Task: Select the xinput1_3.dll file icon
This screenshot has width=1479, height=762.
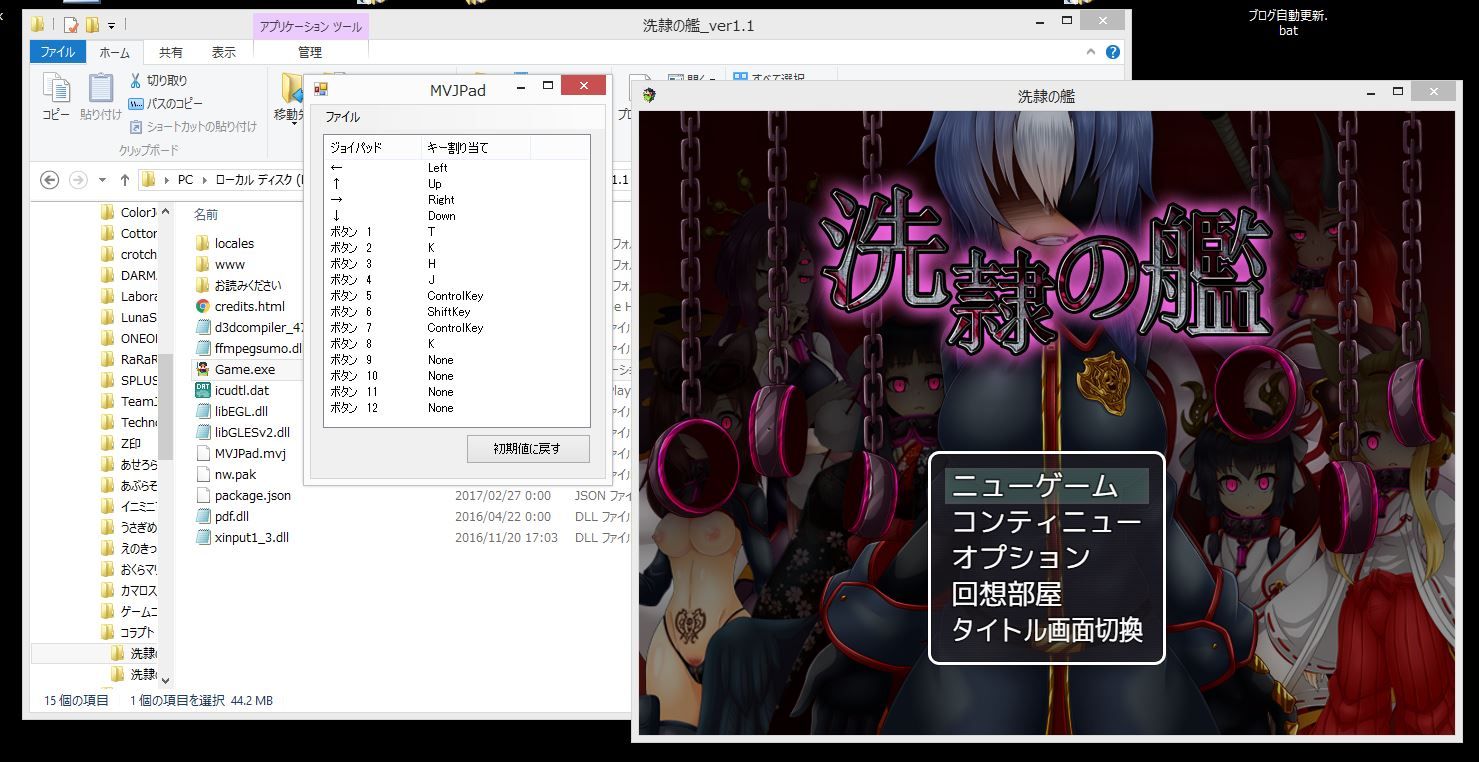Action: point(202,537)
